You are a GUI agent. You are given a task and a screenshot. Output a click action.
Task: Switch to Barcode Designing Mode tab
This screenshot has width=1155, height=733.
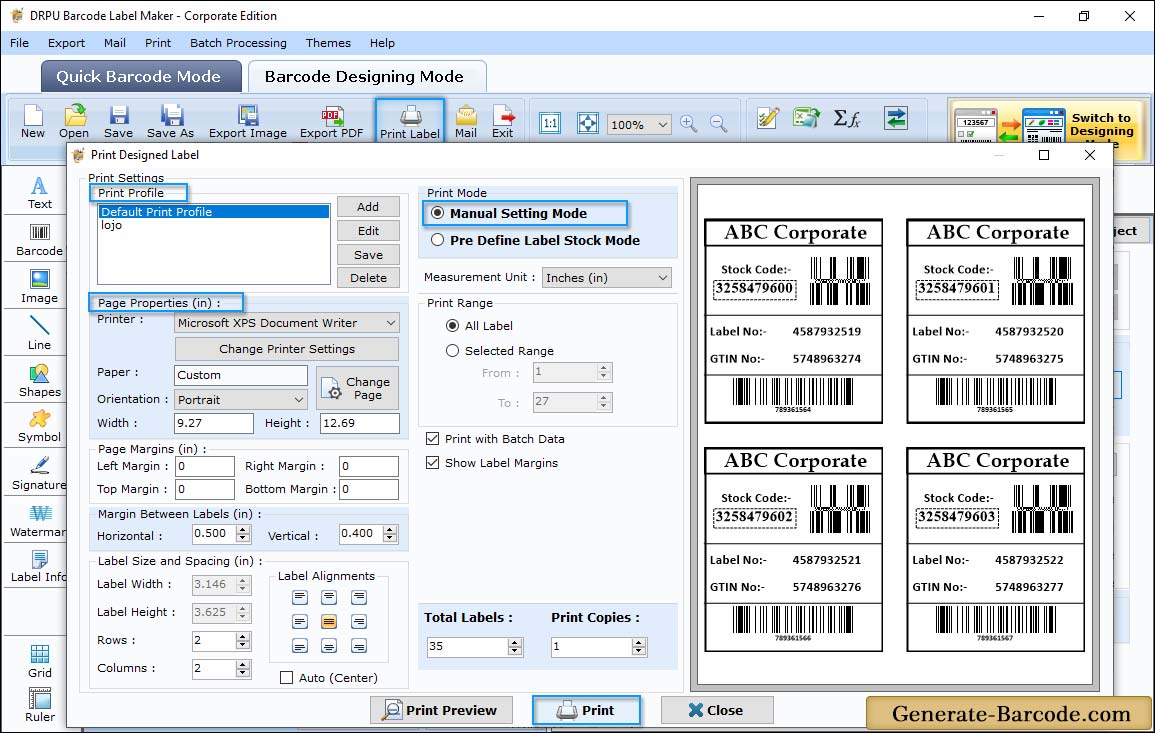coord(366,77)
